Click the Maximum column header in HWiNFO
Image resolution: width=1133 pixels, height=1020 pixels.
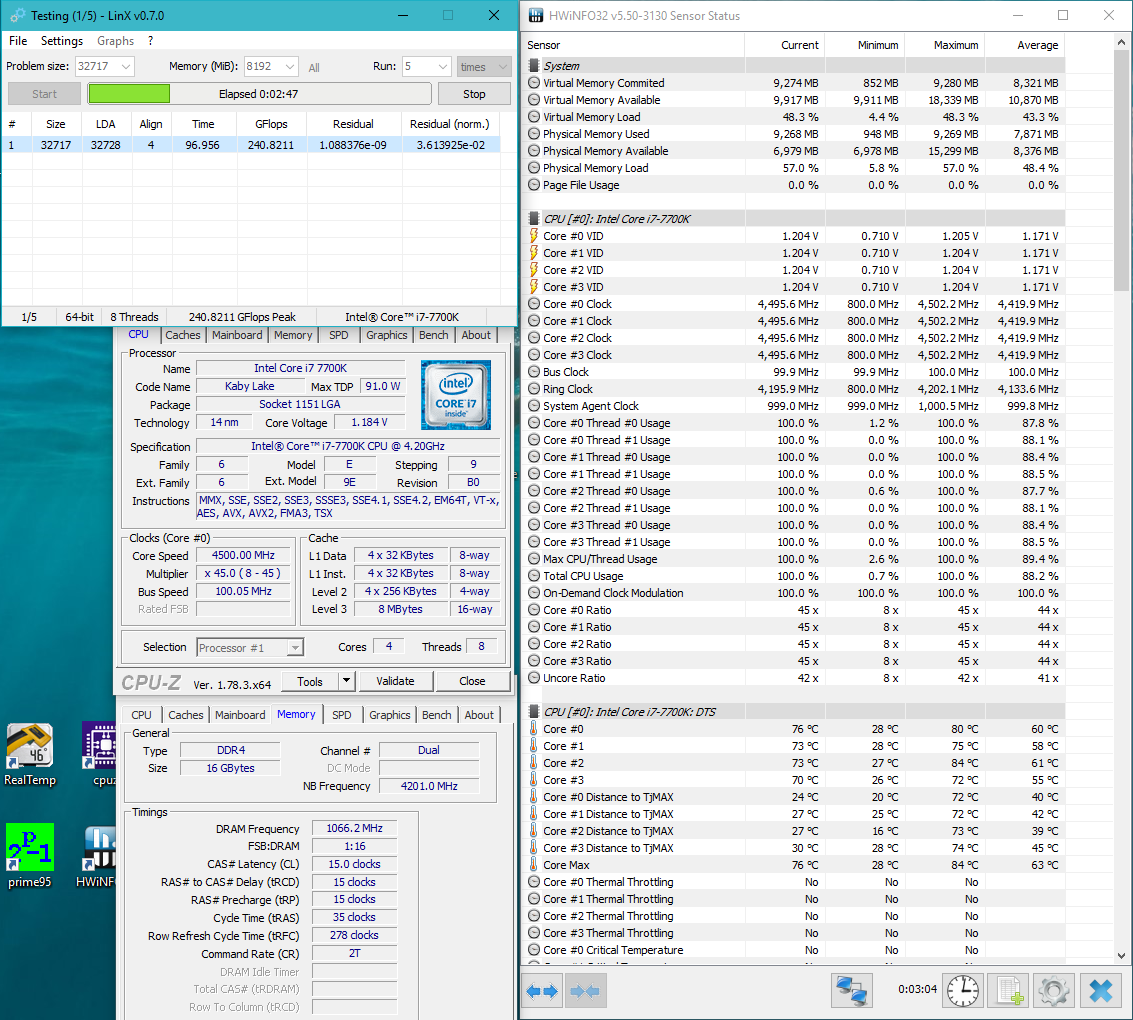tap(945, 45)
